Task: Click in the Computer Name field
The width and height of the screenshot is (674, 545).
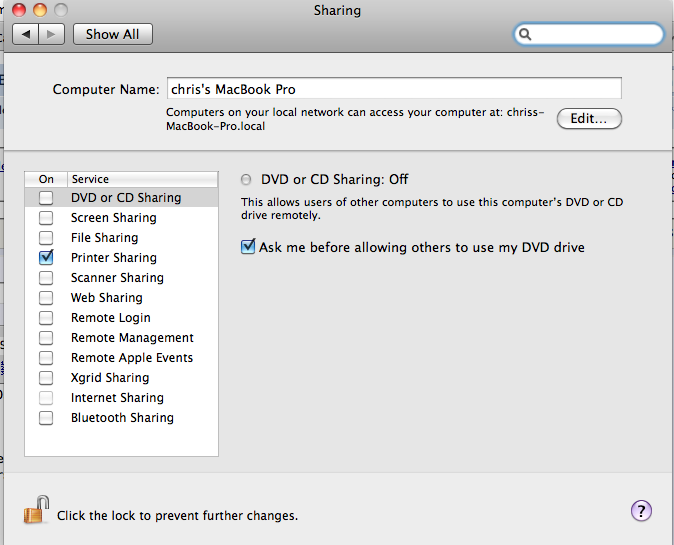Action: coord(394,89)
